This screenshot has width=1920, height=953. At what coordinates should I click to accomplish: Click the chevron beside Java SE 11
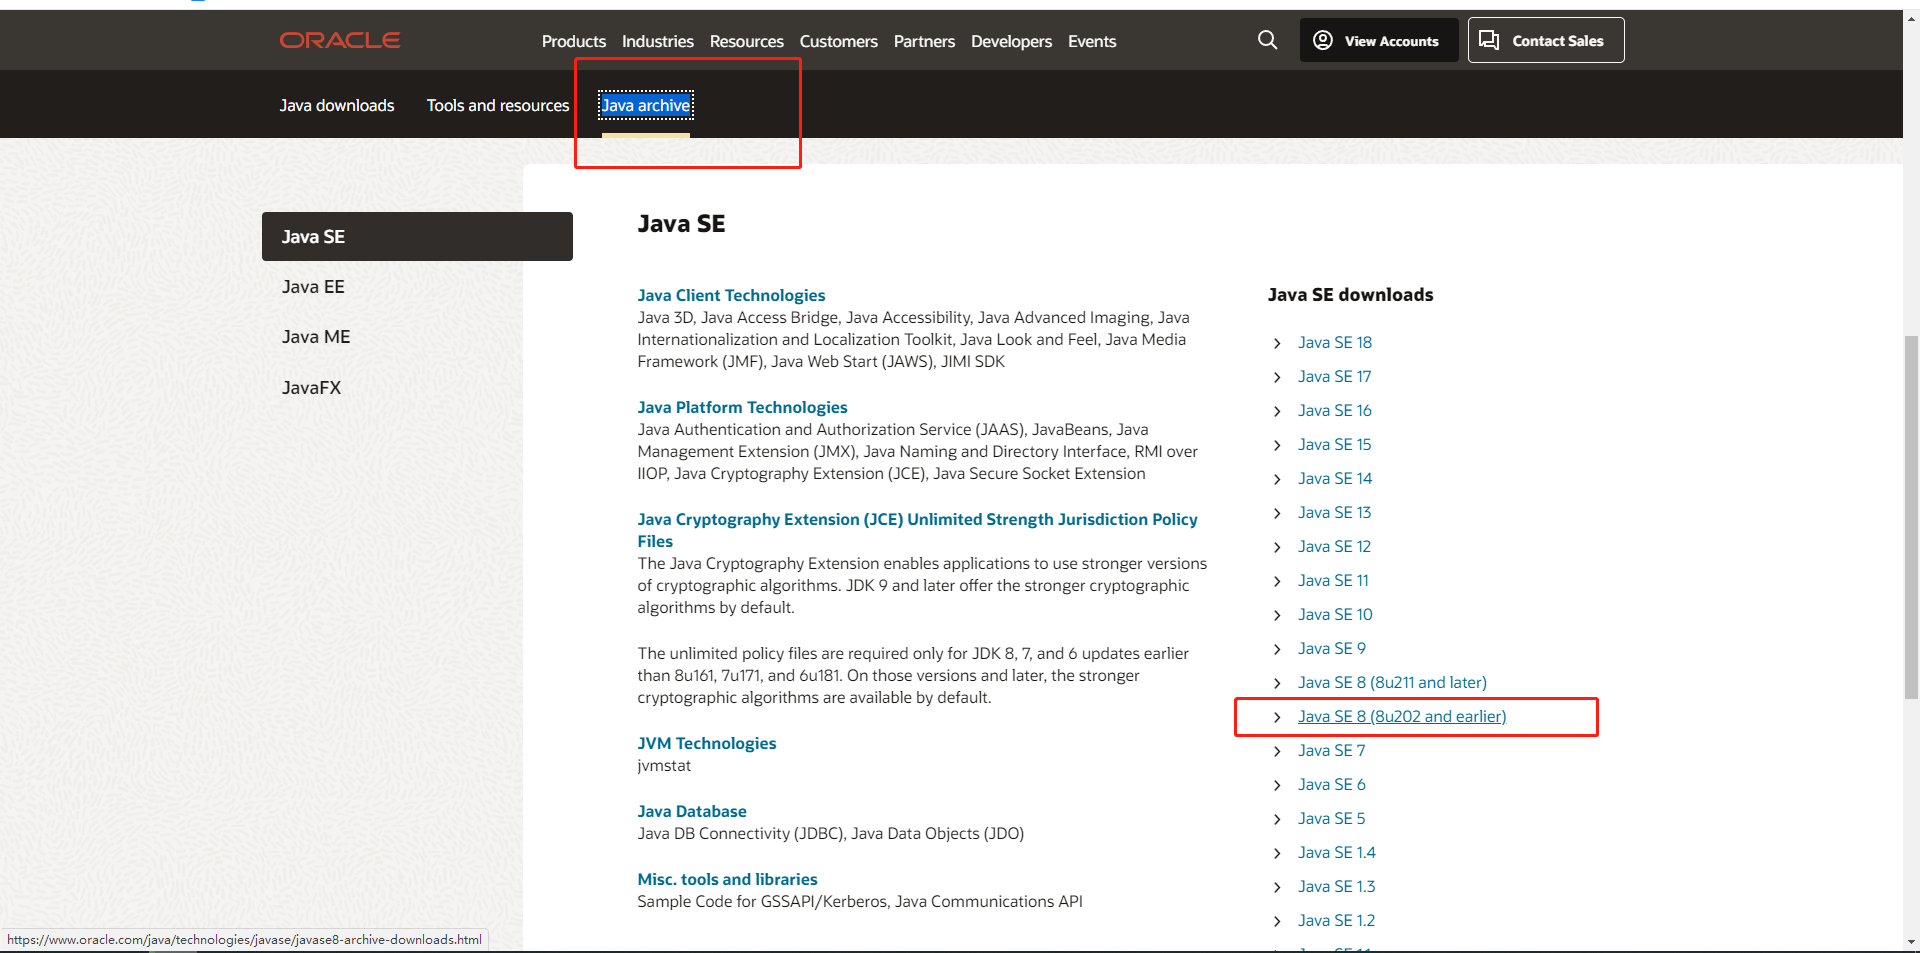coord(1277,581)
